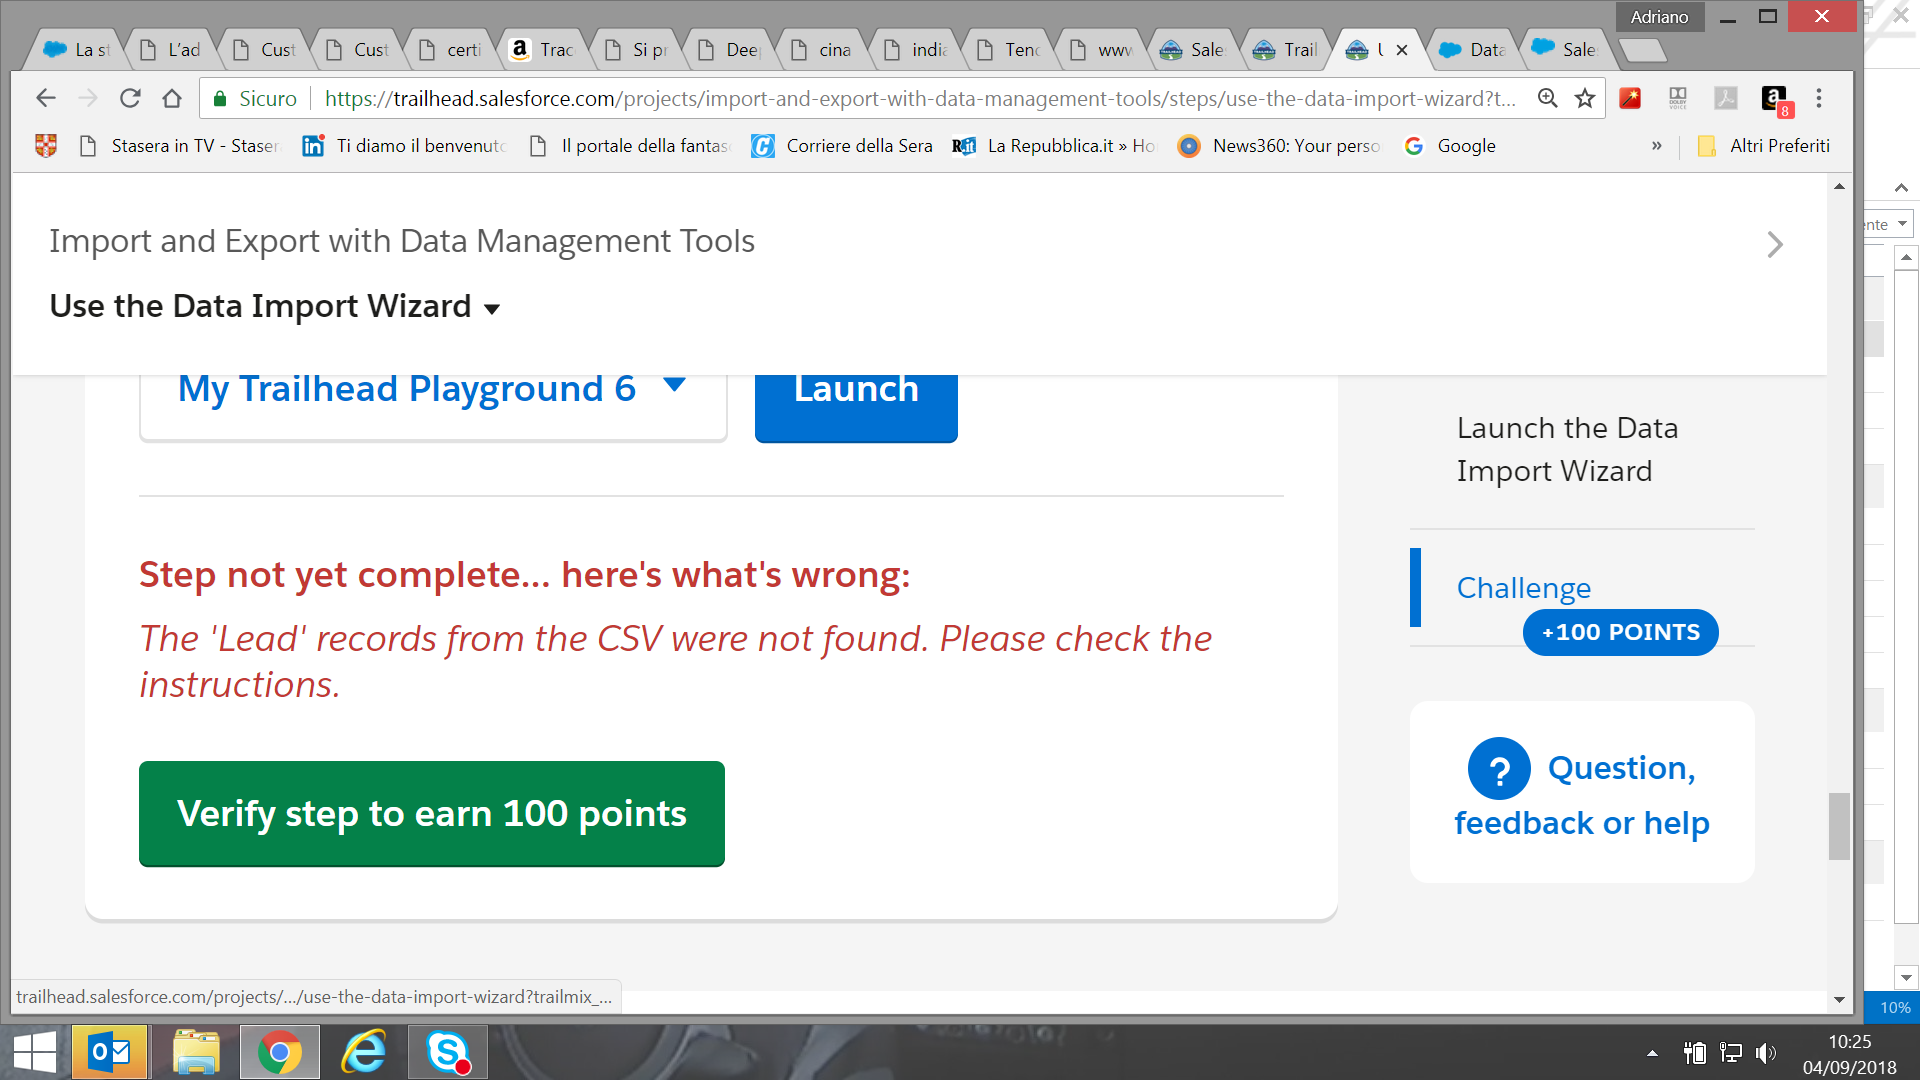Viewport: 1920px width, 1080px height.
Task: Expand the Use the Data Import Wizard dropdown
Action: pyautogui.click(x=491, y=309)
